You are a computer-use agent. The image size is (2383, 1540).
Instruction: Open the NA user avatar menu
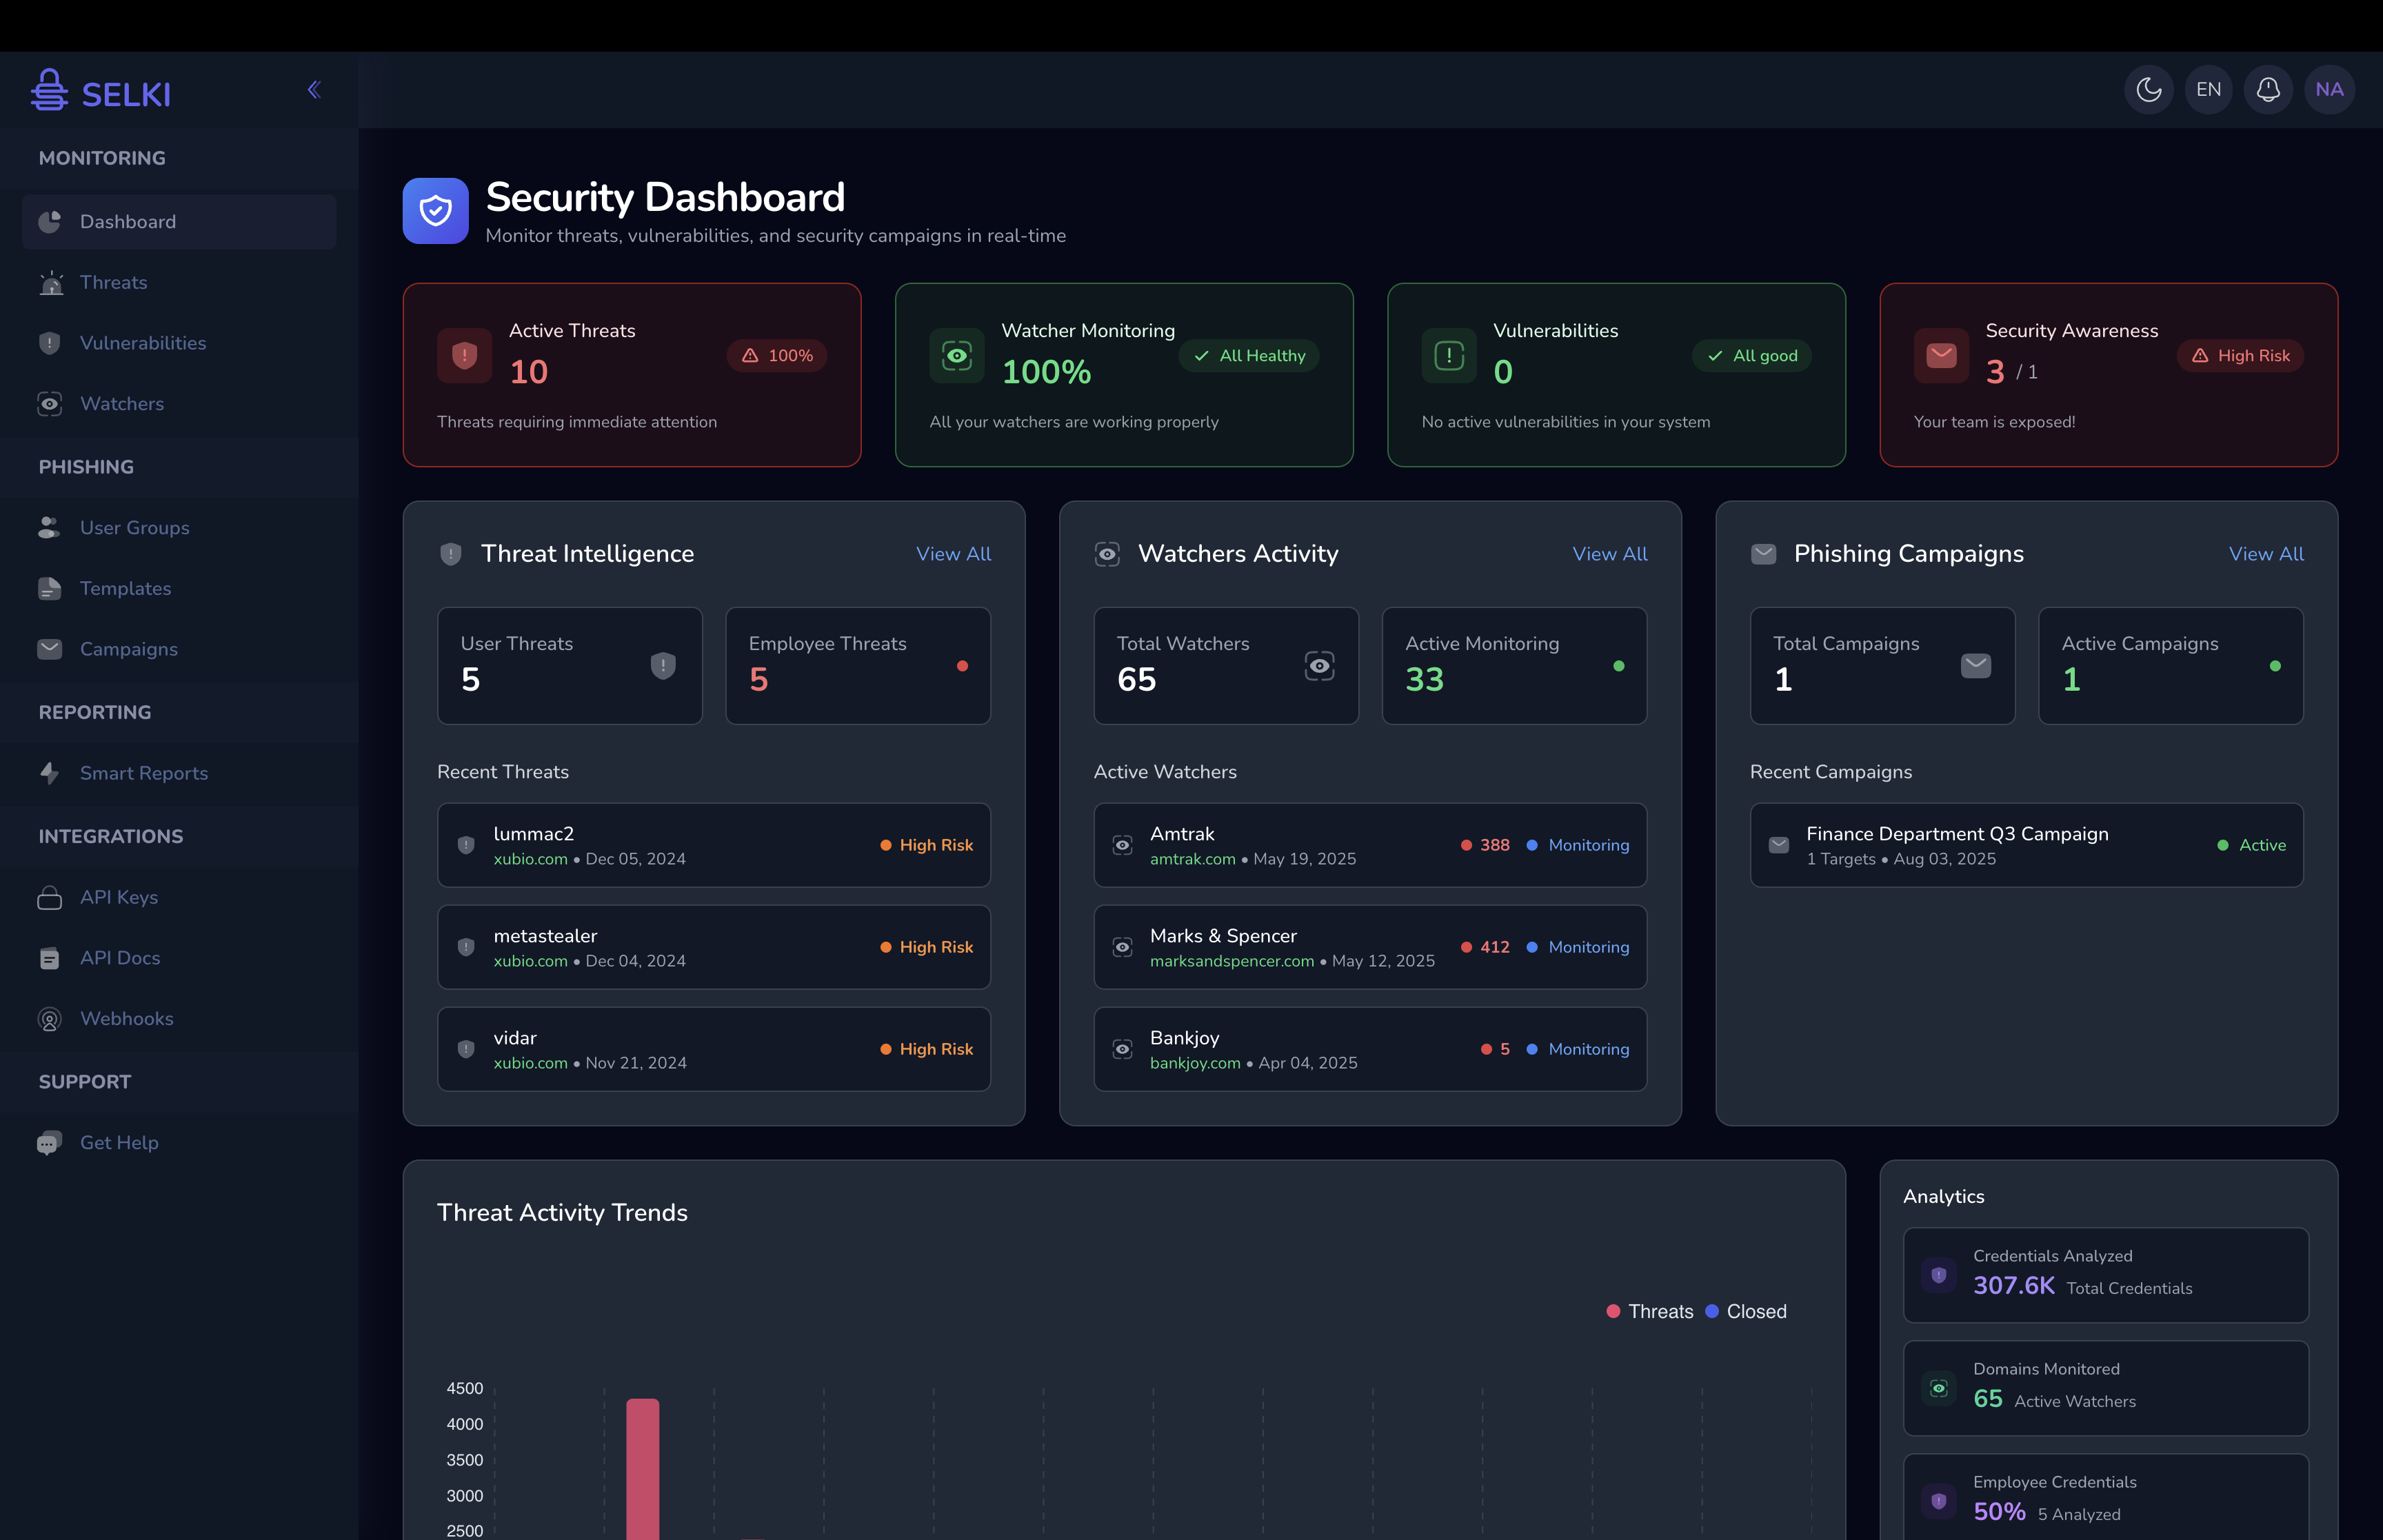tap(2329, 90)
